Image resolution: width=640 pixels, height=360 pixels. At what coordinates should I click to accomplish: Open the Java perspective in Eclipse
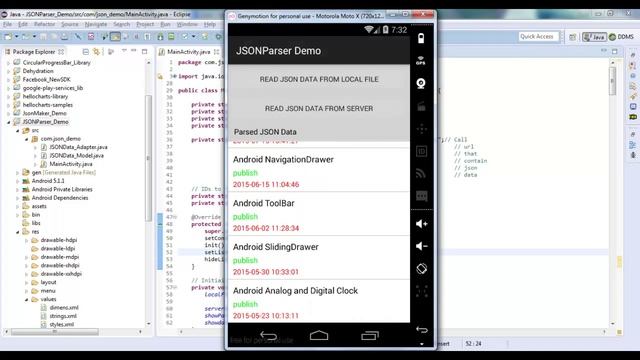point(594,37)
